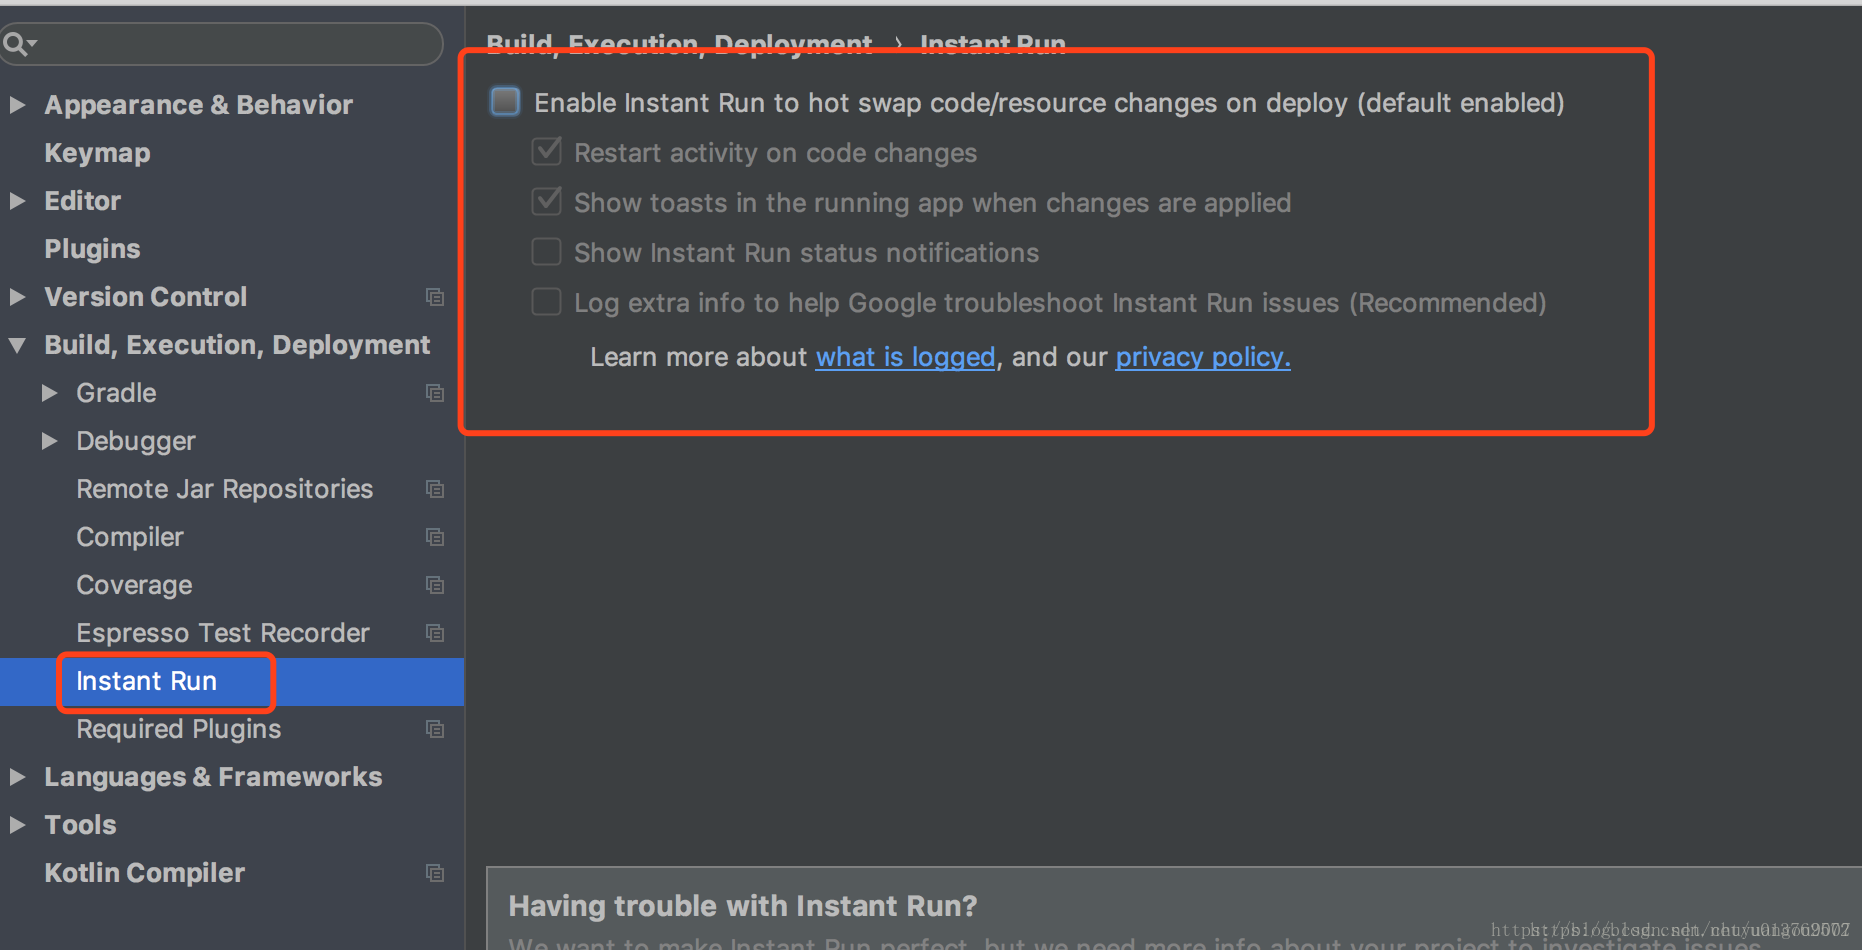Click the search magnifier icon in settings
Screen dimensions: 1862x950
[19, 44]
